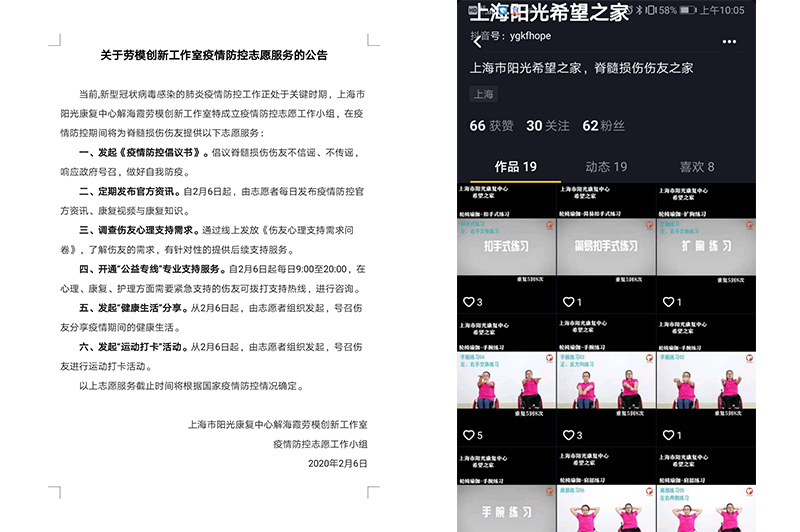Switch to the 动态 19 tab
This screenshot has width=800, height=532.
click(606, 166)
